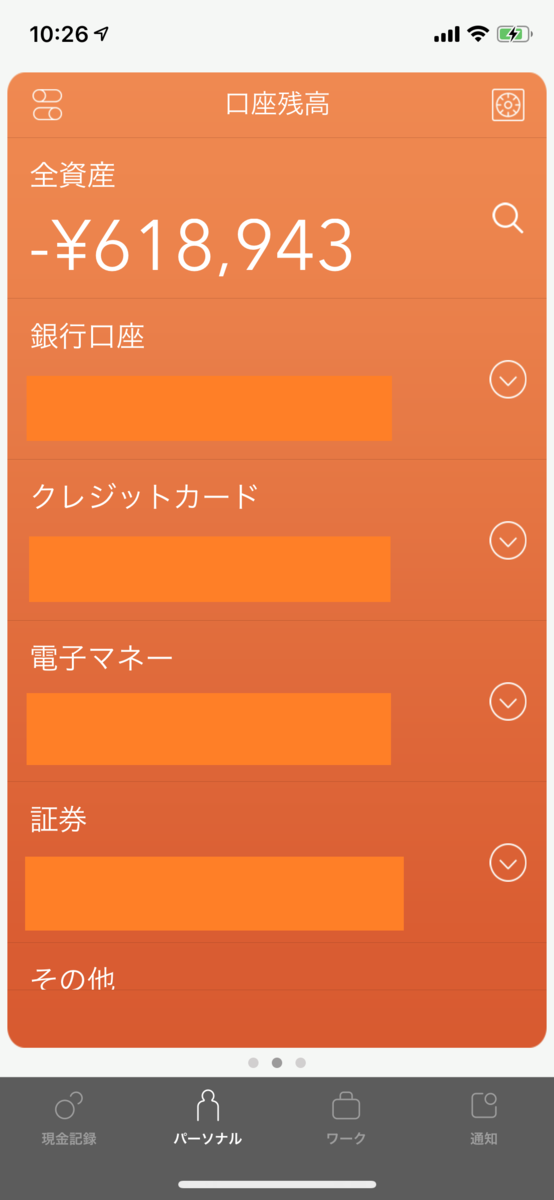Tap the first page indicator dot

[253, 1062]
